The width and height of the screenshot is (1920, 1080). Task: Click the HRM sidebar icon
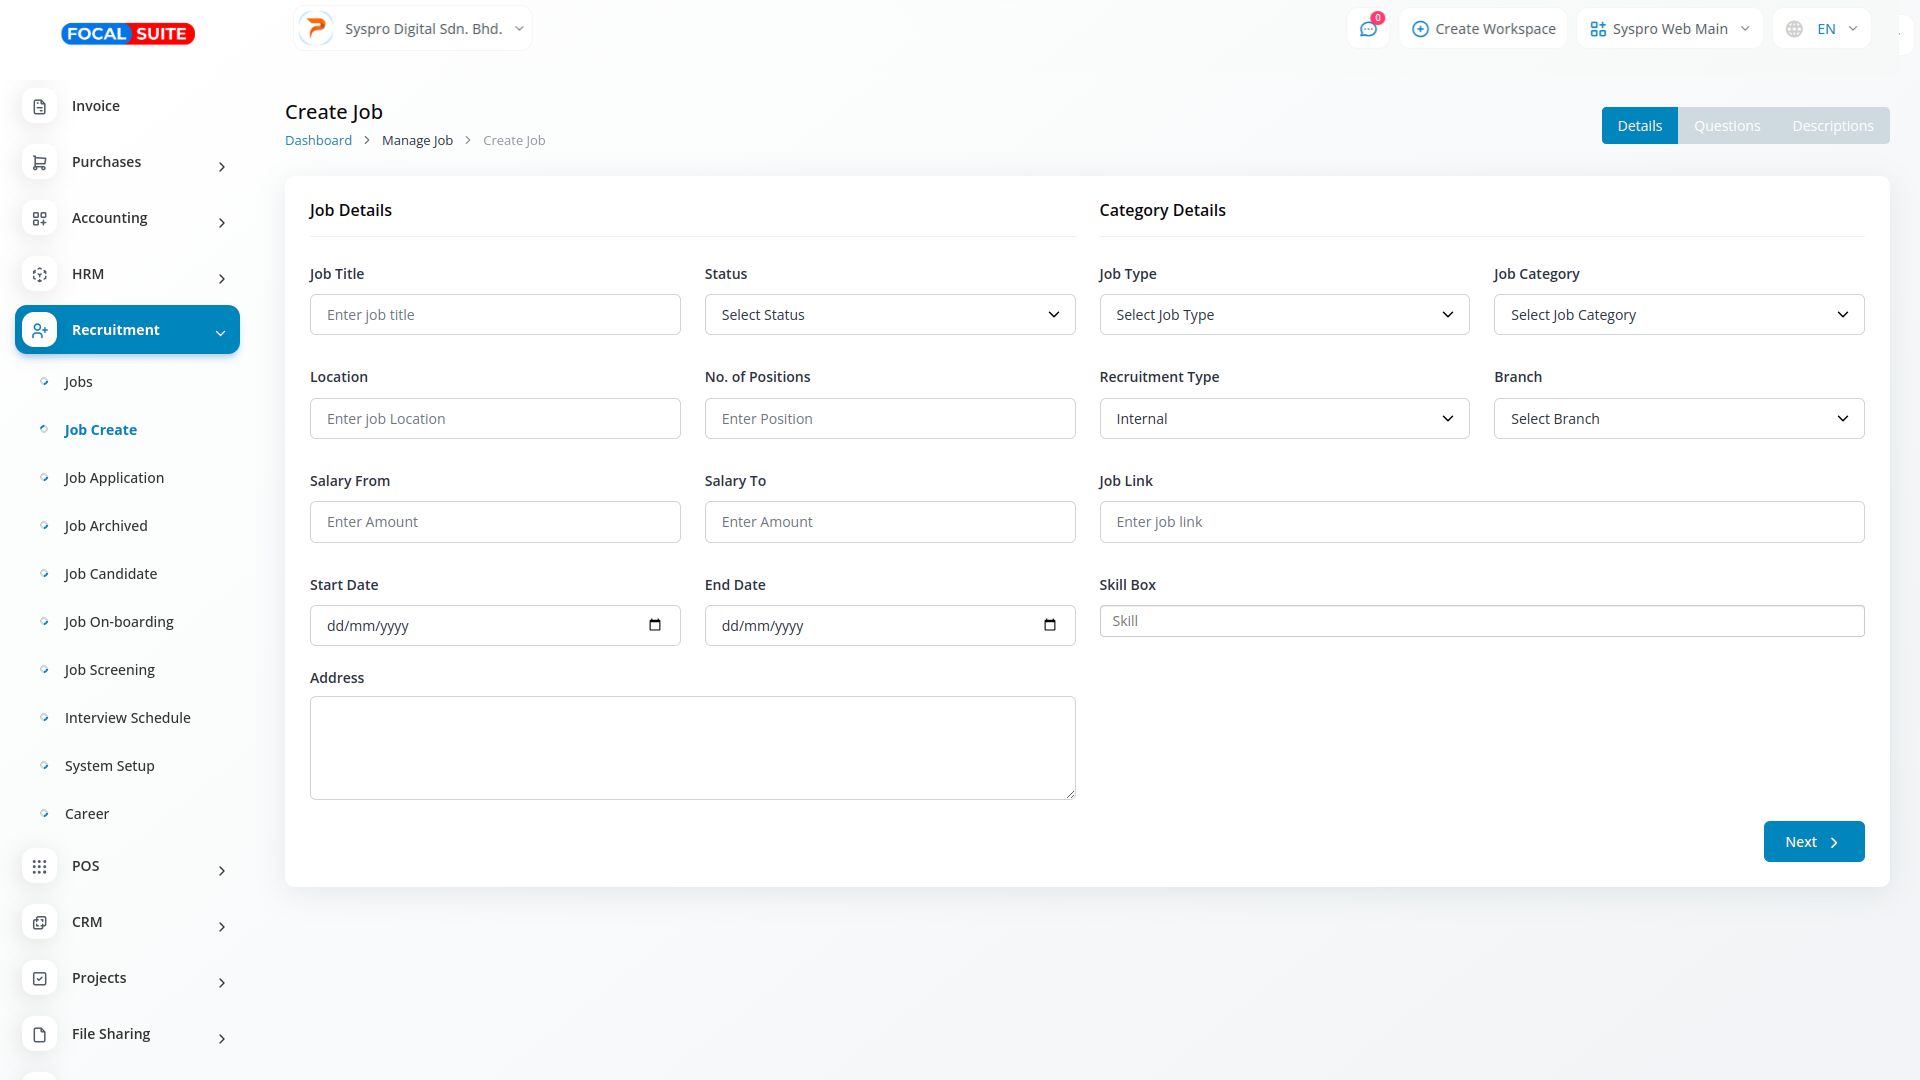[40, 274]
